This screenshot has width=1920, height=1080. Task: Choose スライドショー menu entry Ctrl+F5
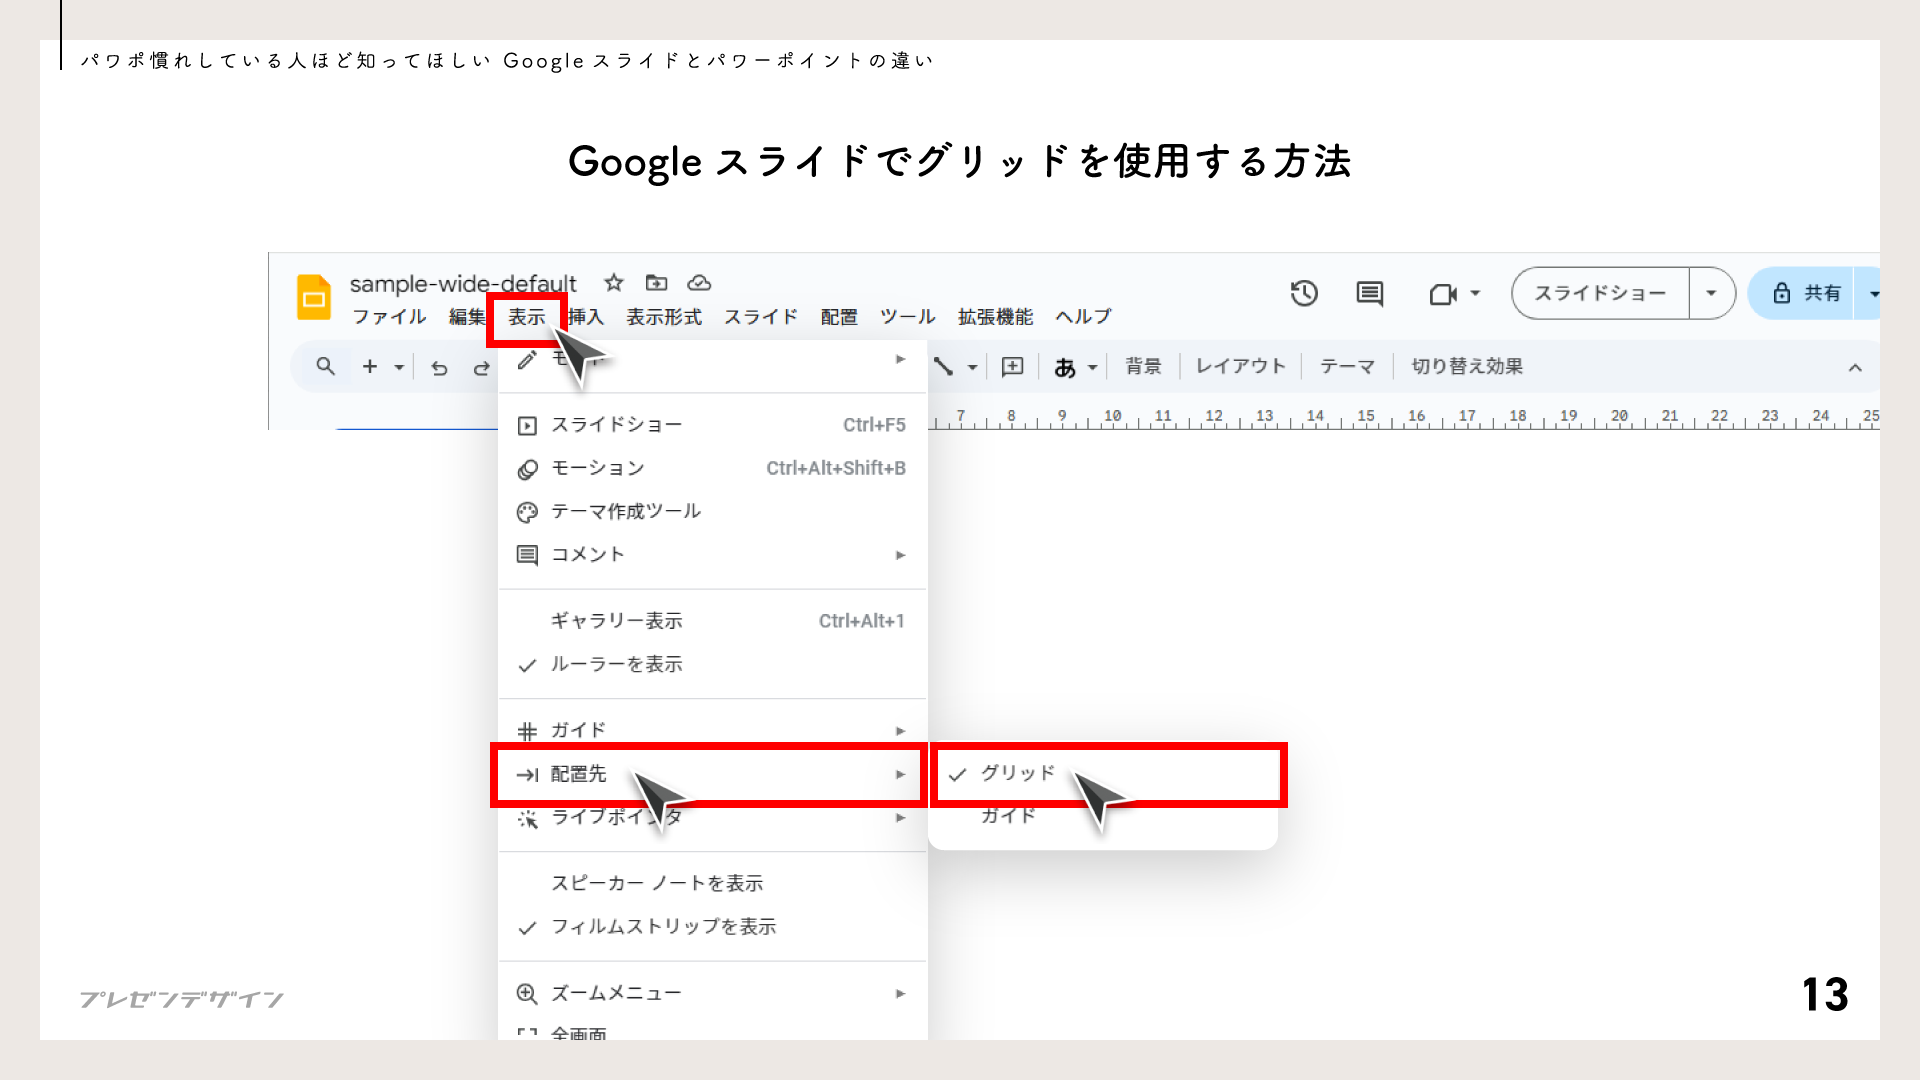(x=712, y=425)
